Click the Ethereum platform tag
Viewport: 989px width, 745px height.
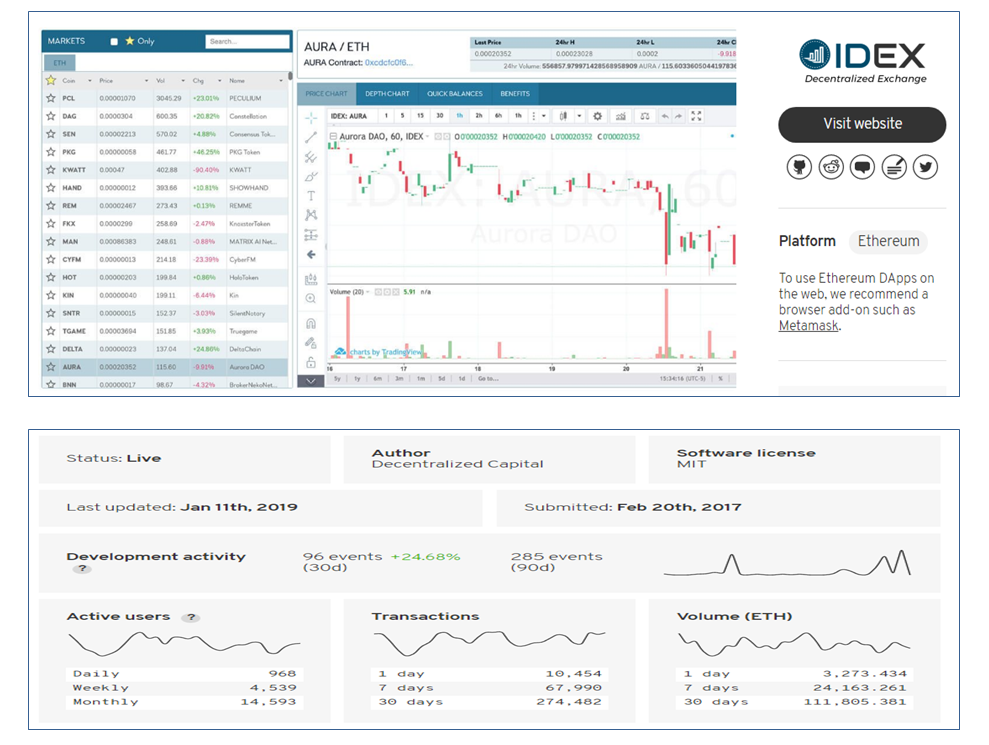point(888,242)
